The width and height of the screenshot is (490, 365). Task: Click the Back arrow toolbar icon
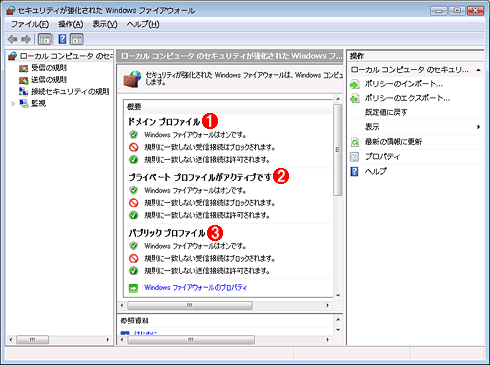13,39
